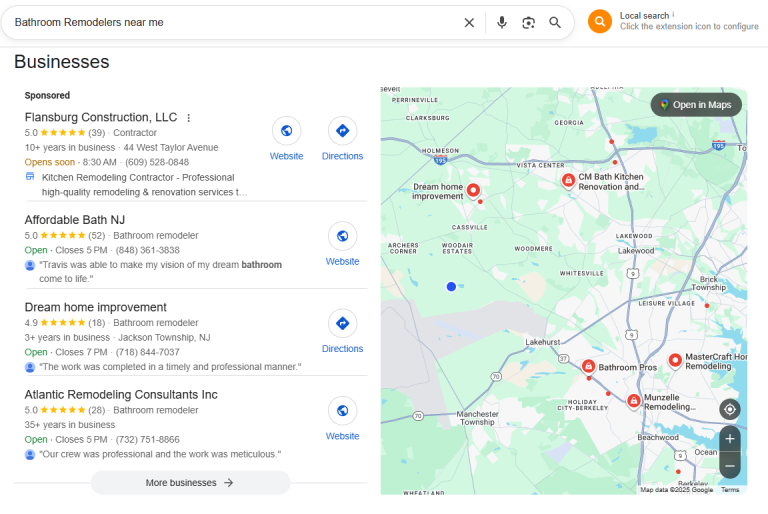Center map on my current location
The image size is (768, 514).
pyautogui.click(x=730, y=409)
